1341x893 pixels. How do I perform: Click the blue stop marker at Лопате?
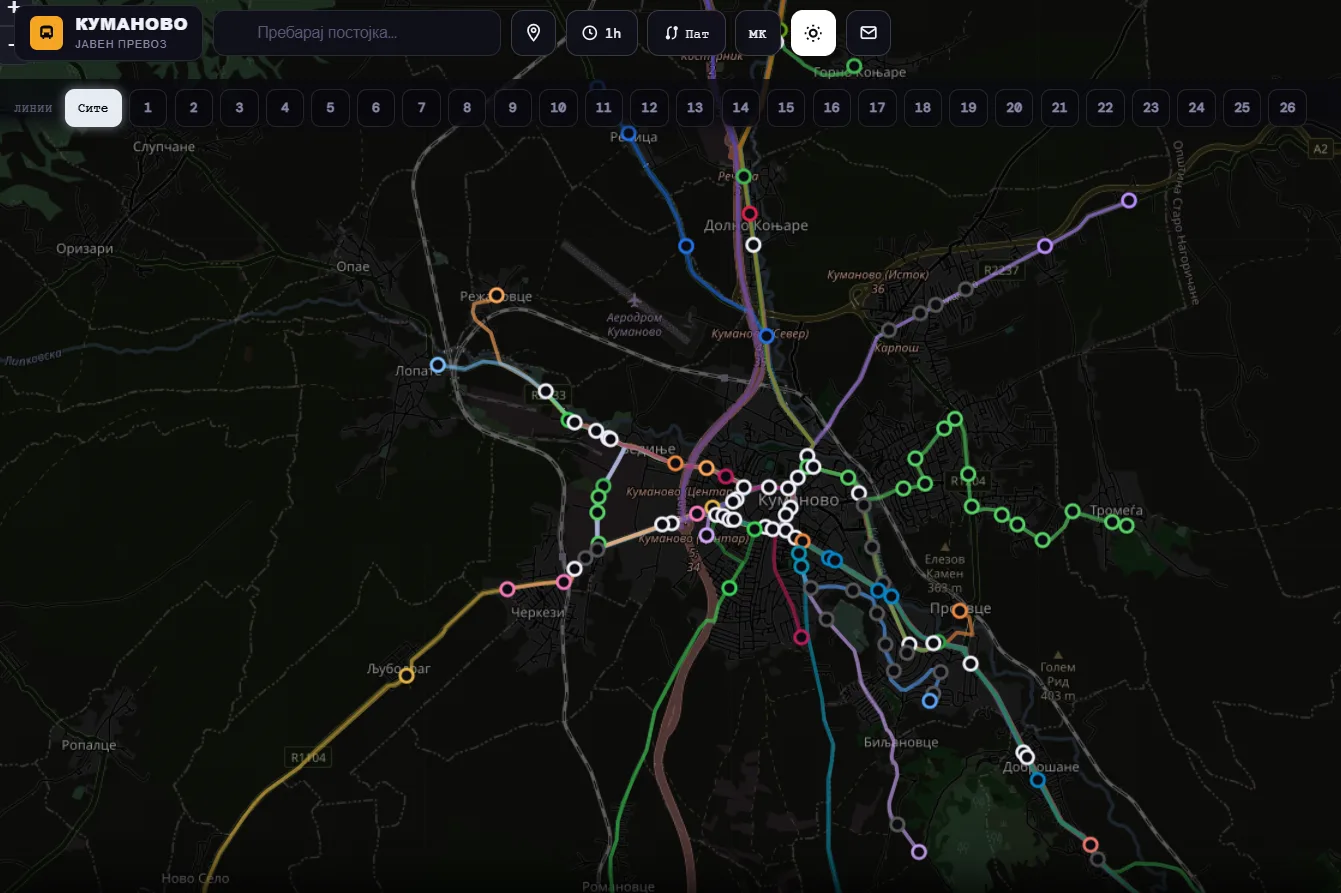click(x=437, y=365)
